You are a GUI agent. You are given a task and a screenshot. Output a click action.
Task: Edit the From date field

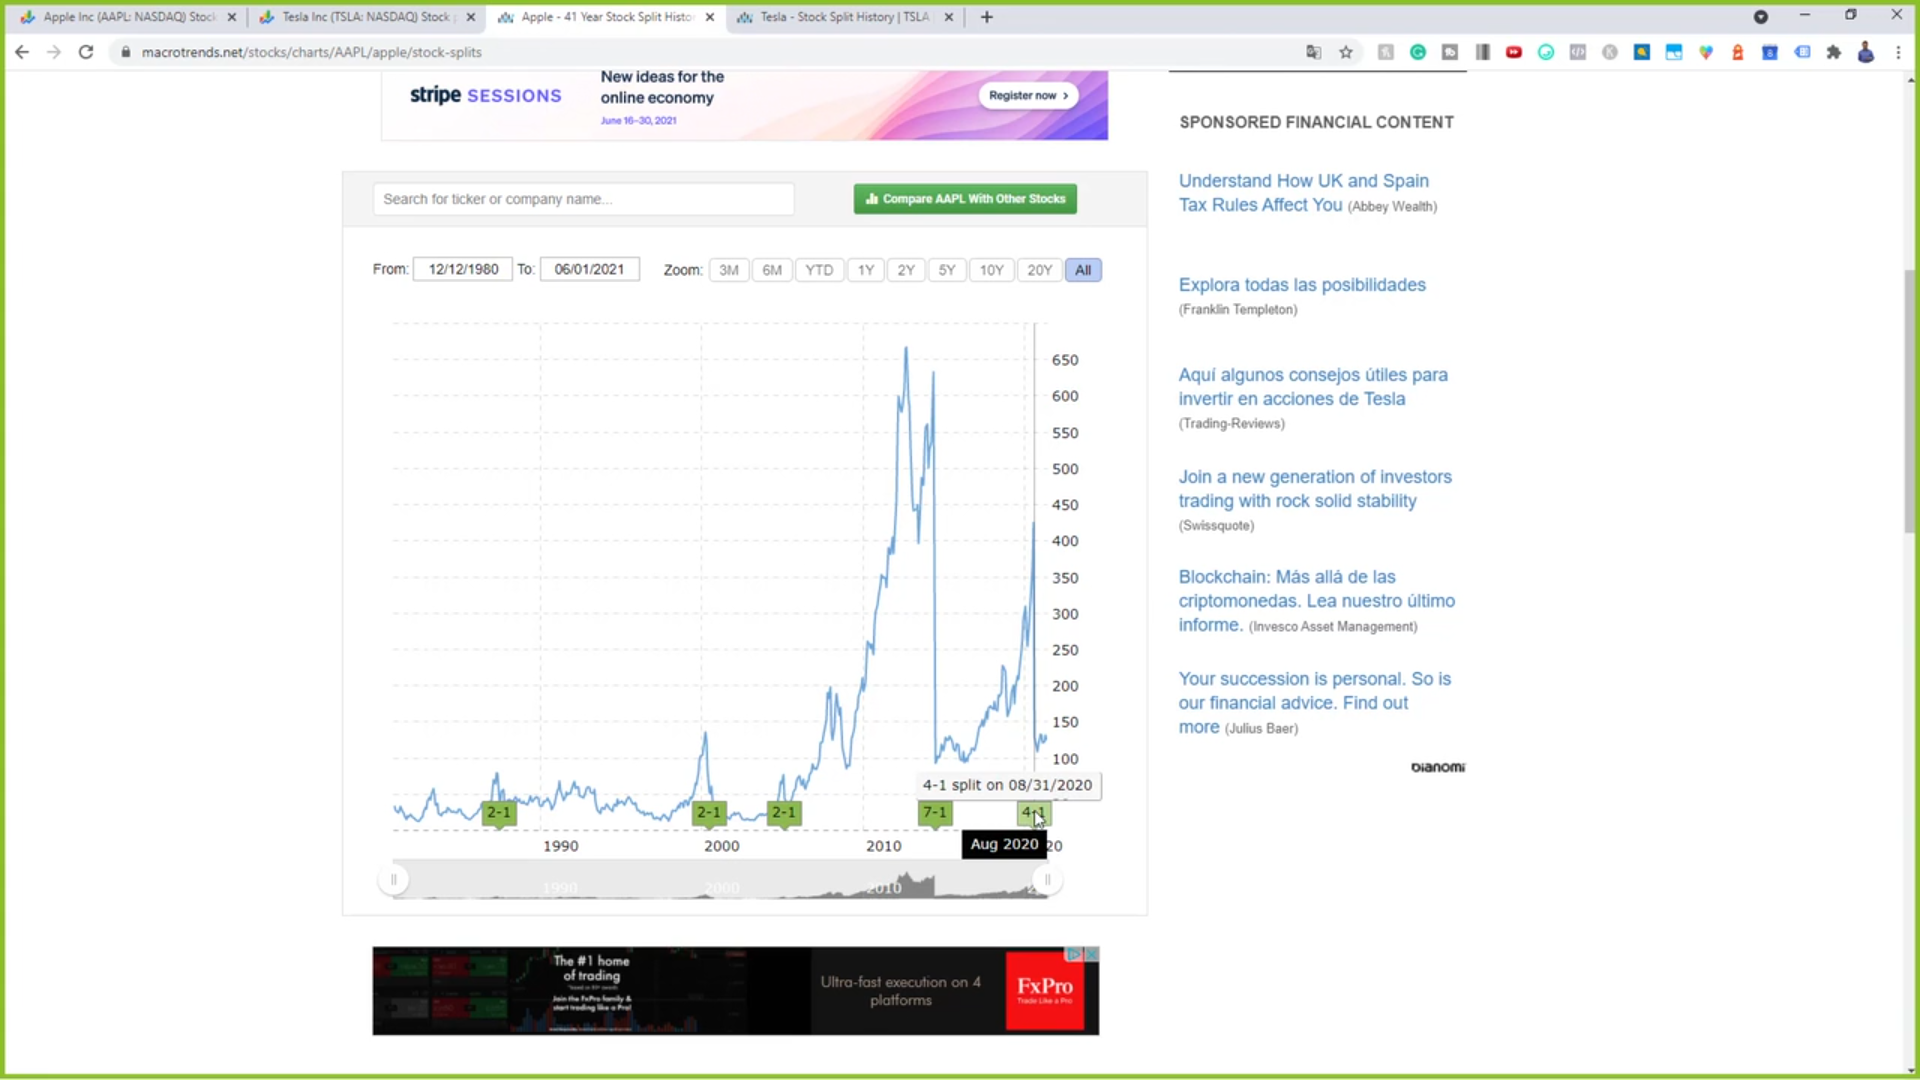point(463,269)
